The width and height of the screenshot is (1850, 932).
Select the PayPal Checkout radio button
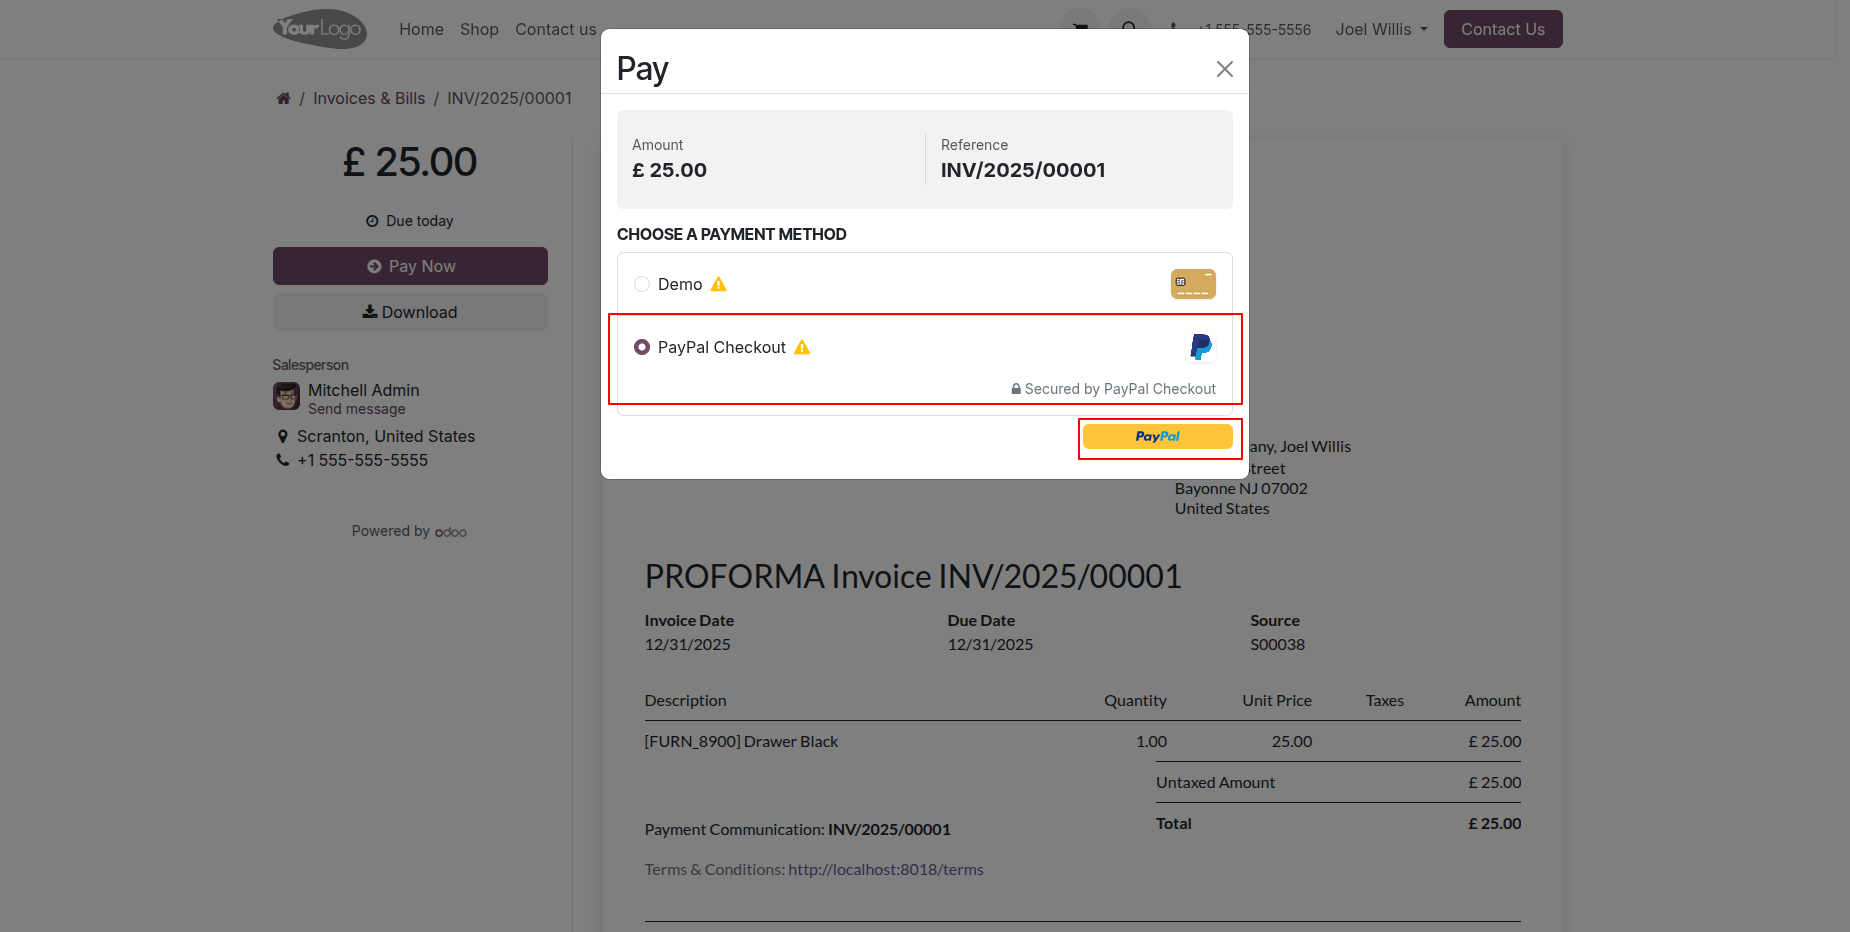pyautogui.click(x=642, y=347)
